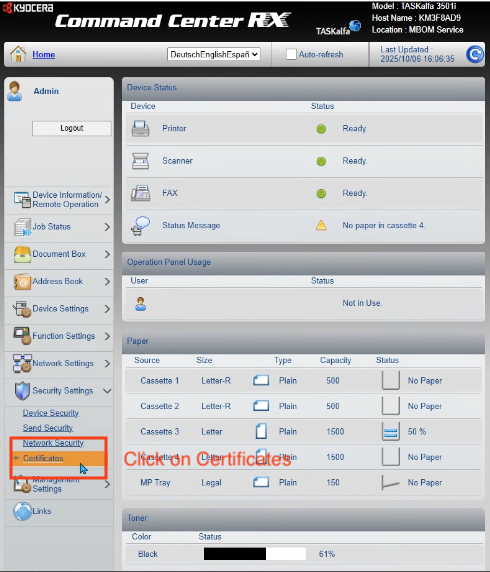Open the Address Book menu
490x572 pixels.
[x=58, y=281]
